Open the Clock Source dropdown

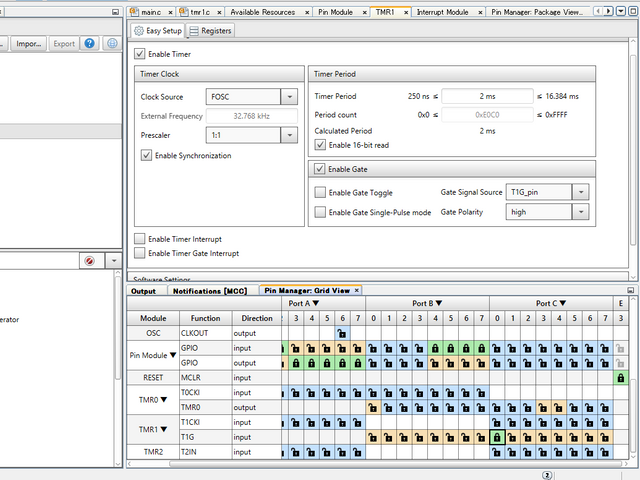click(289, 97)
